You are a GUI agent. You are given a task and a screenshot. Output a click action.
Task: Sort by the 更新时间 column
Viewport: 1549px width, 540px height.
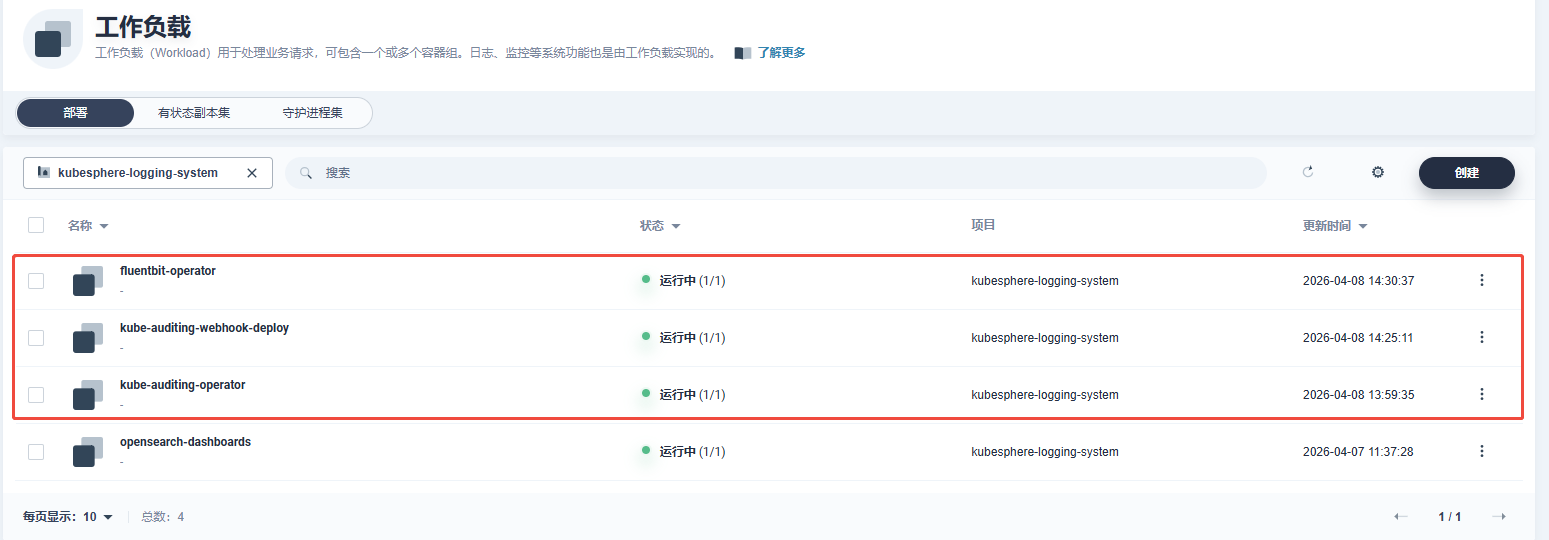(x=1335, y=226)
